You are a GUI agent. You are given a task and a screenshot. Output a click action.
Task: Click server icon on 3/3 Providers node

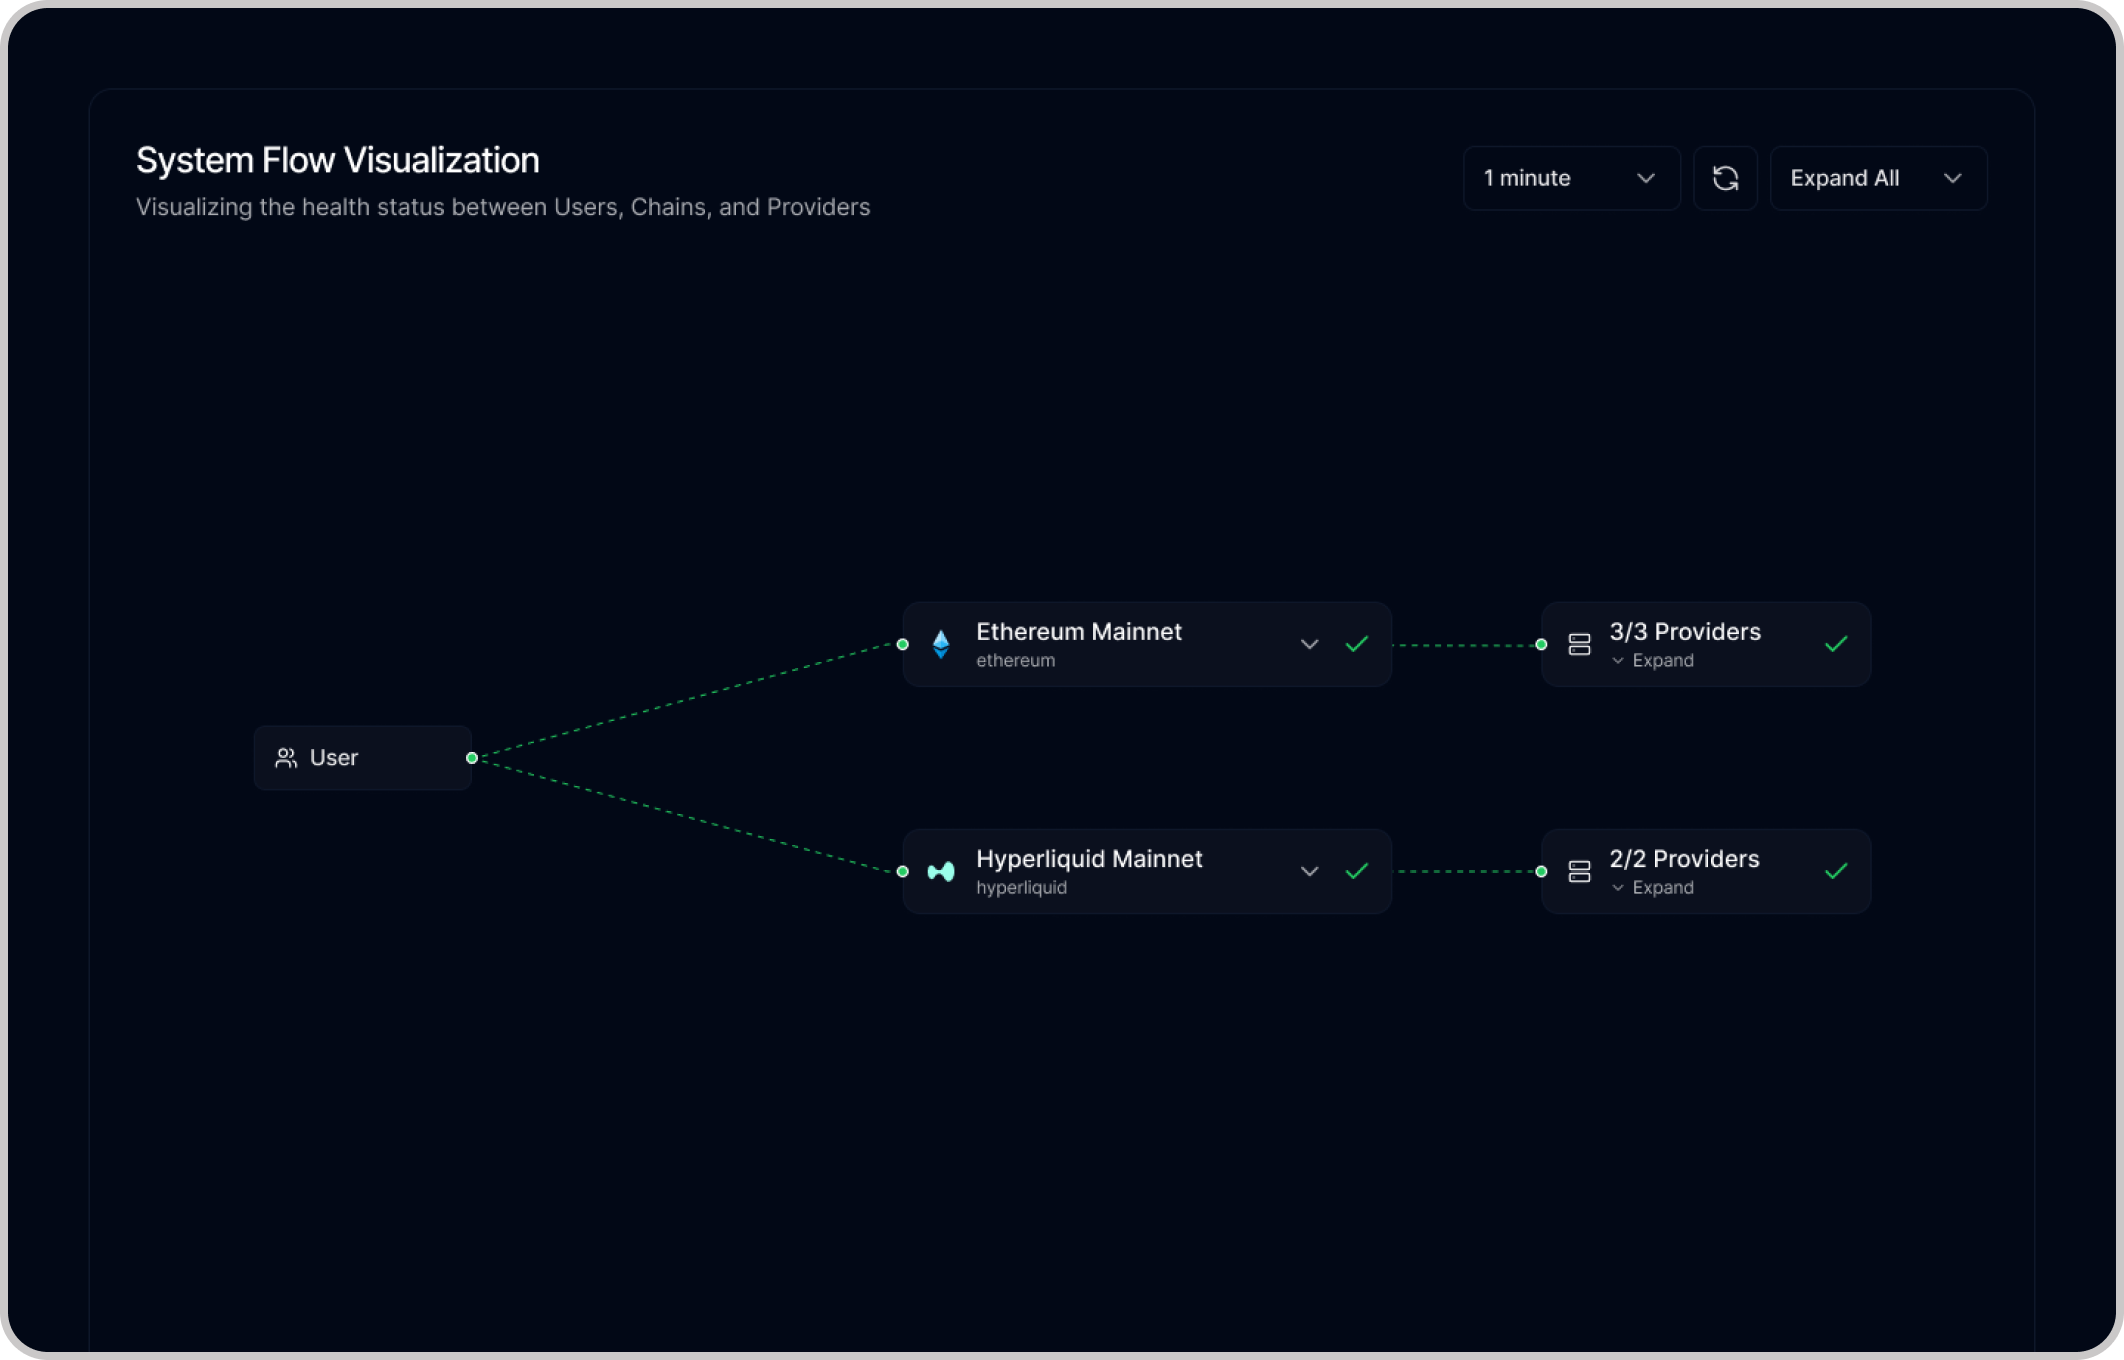tap(1579, 644)
